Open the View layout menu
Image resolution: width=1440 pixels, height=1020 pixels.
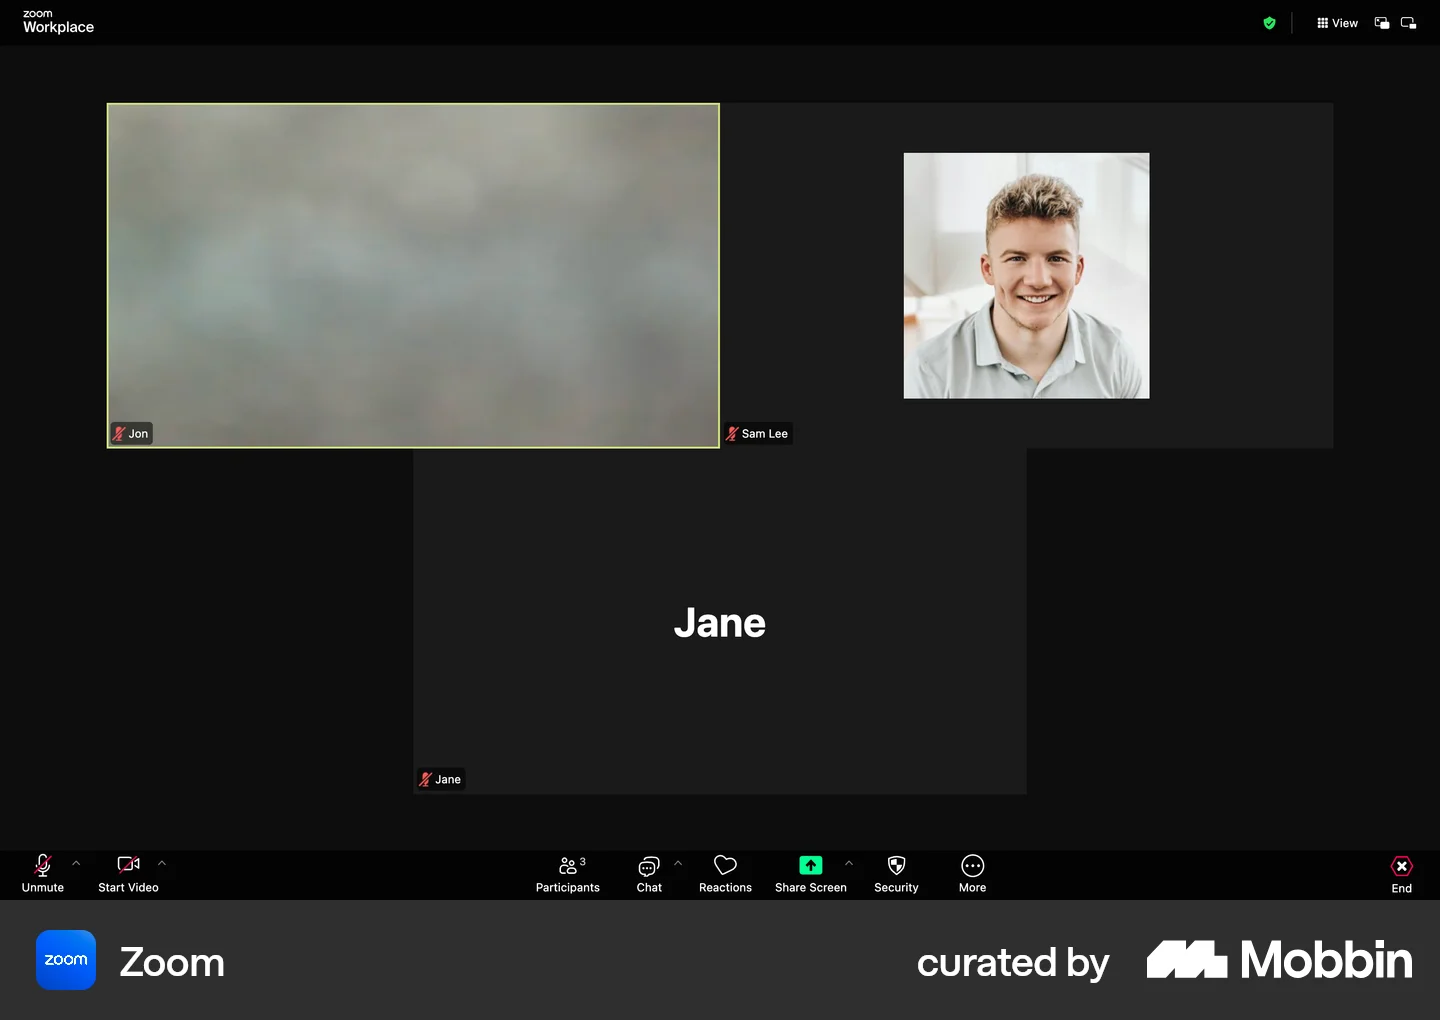pyautogui.click(x=1337, y=23)
